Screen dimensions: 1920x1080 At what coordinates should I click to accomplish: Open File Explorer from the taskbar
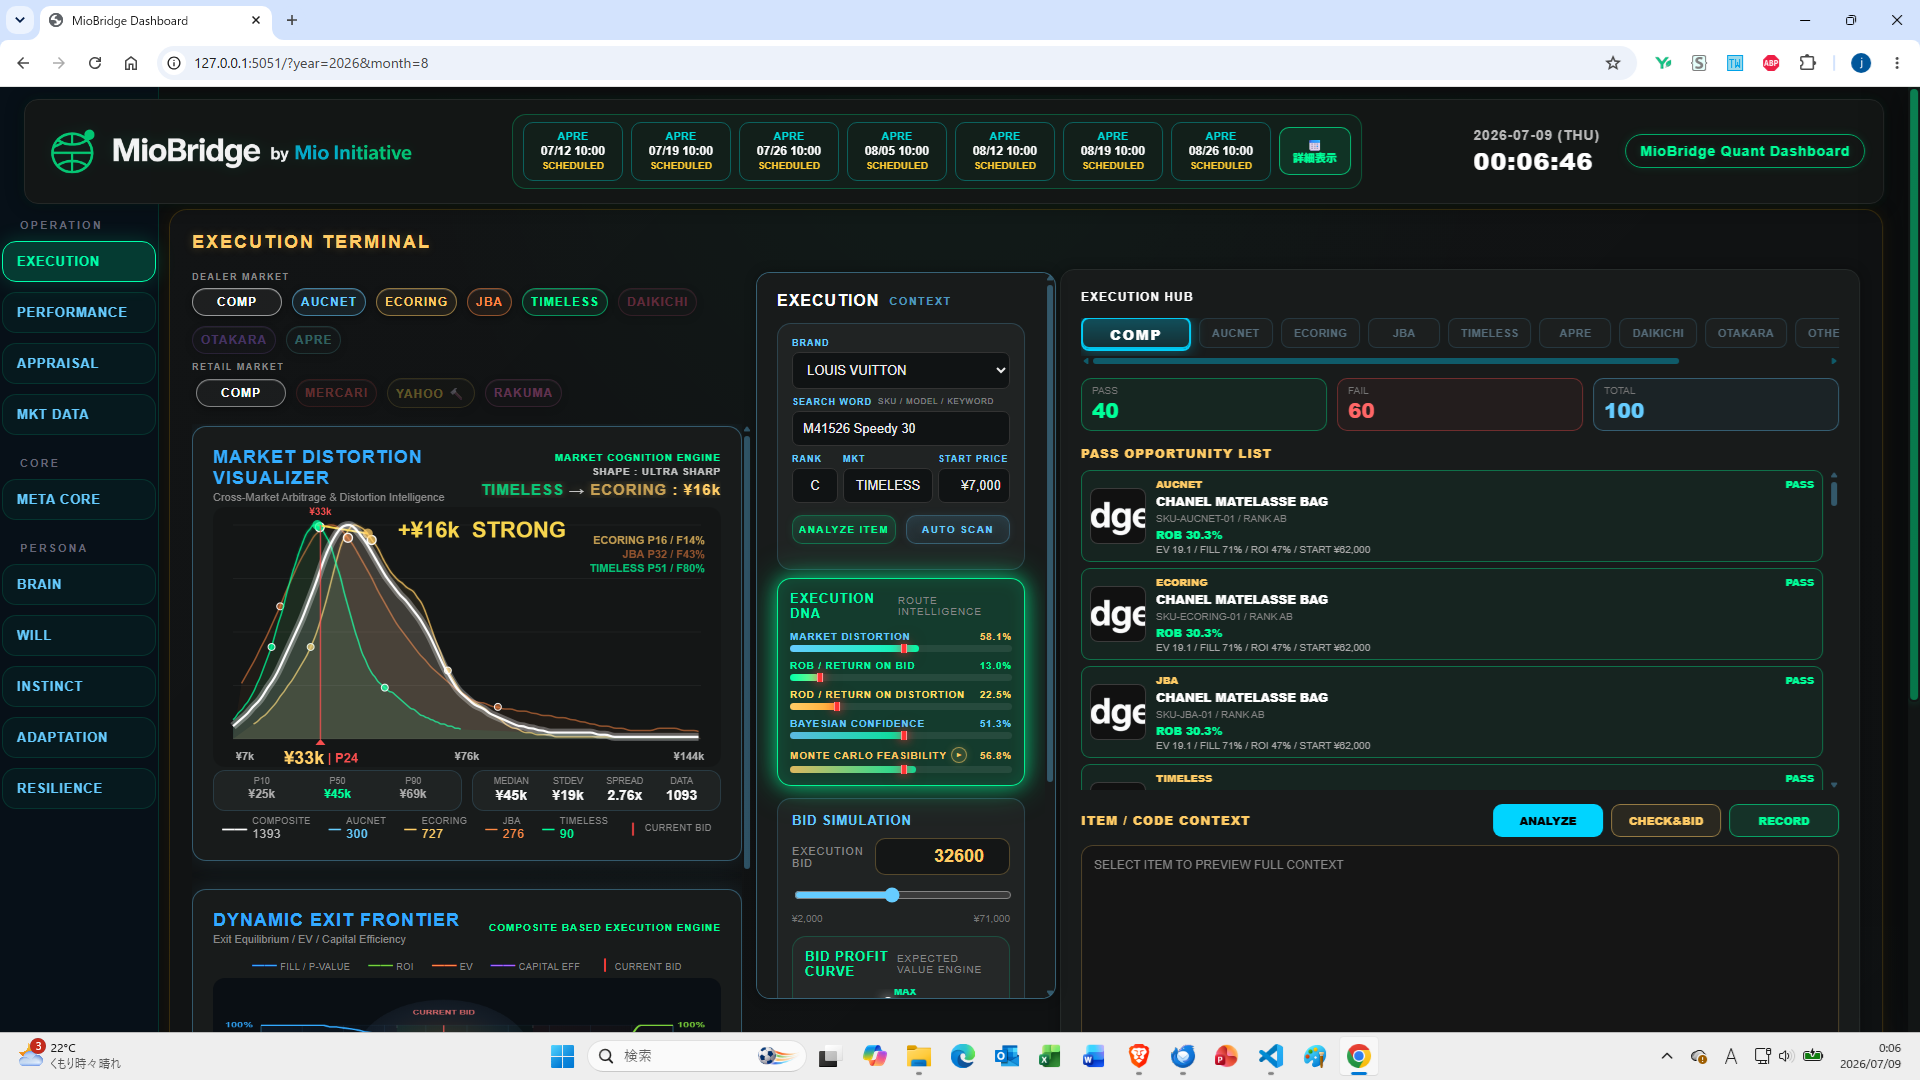tap(918, 1056)
